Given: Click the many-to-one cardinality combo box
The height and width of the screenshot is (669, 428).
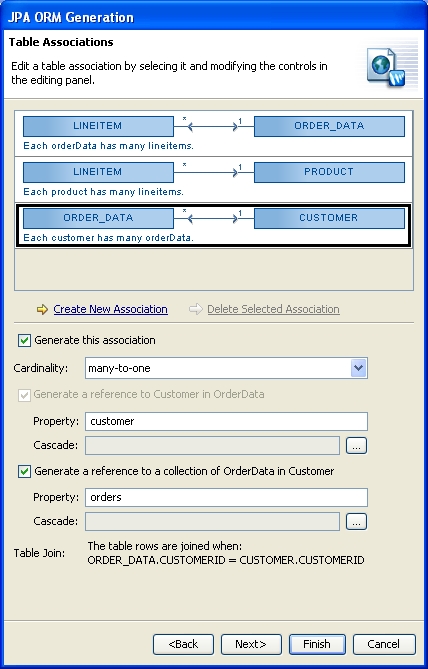Looking at the screenshot, I should coord(226,368).
